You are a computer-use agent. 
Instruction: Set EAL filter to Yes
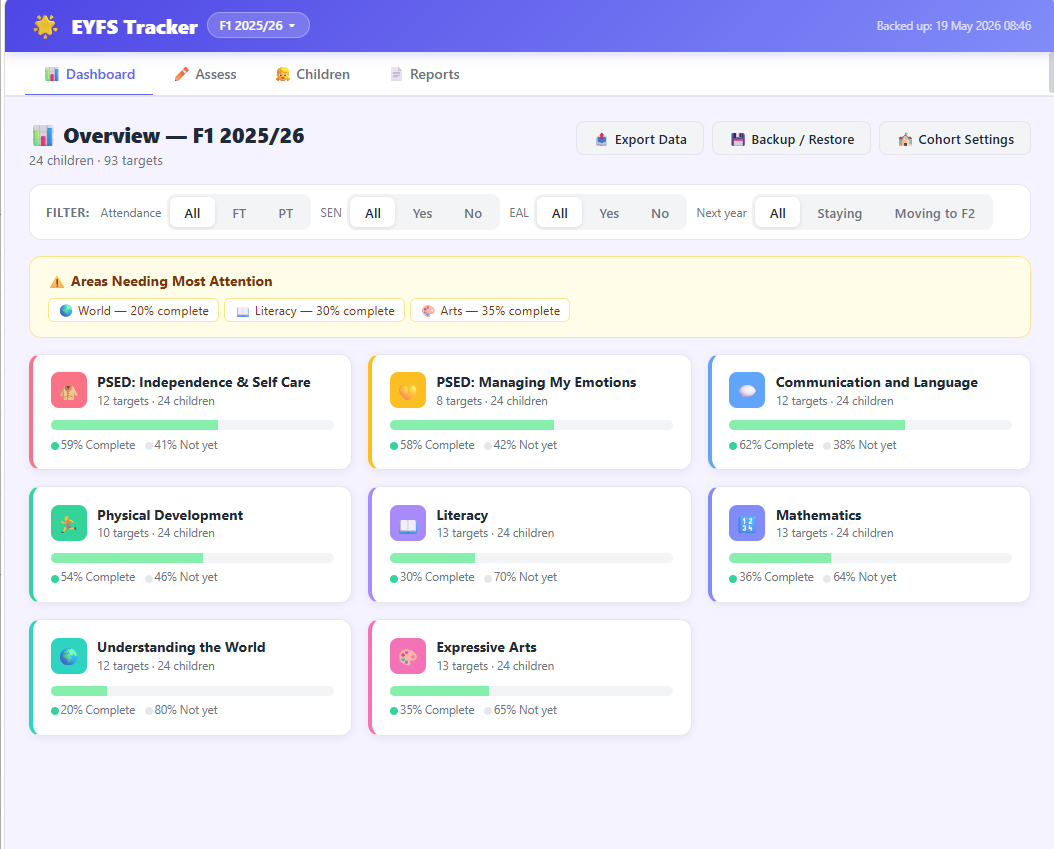[609, 213]
